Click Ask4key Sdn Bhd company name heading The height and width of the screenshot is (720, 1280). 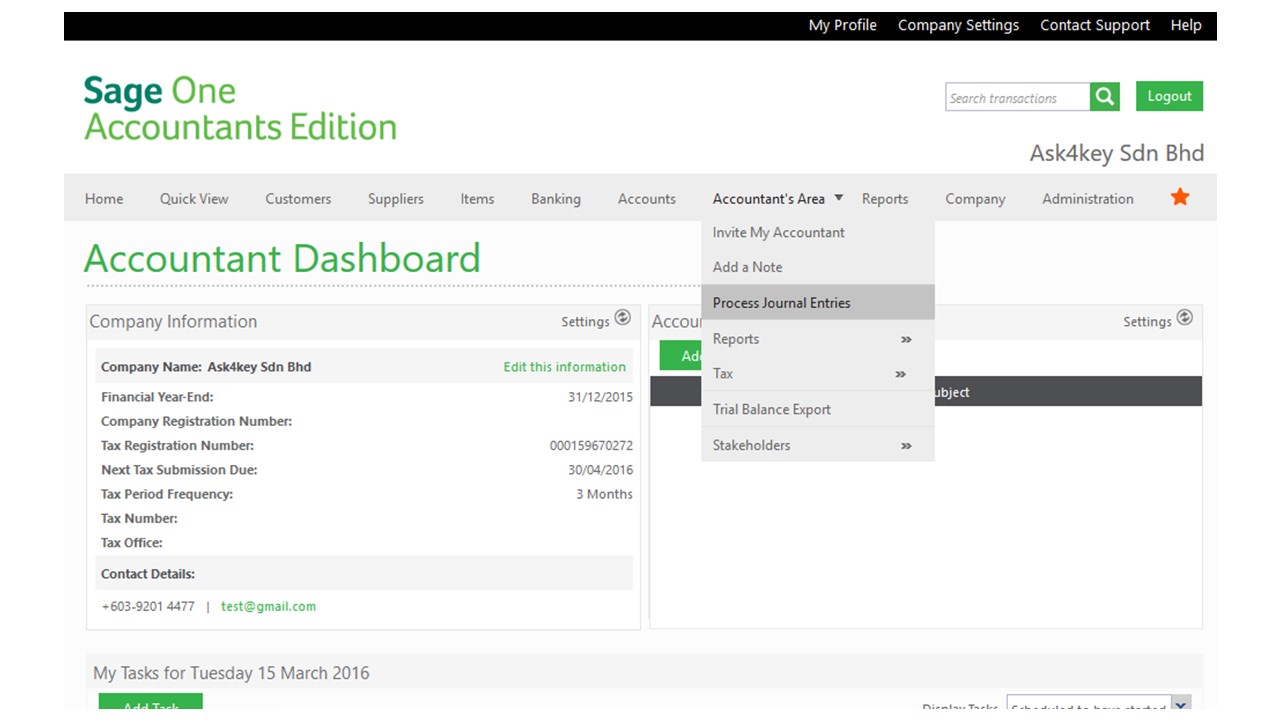[1117, 153]
